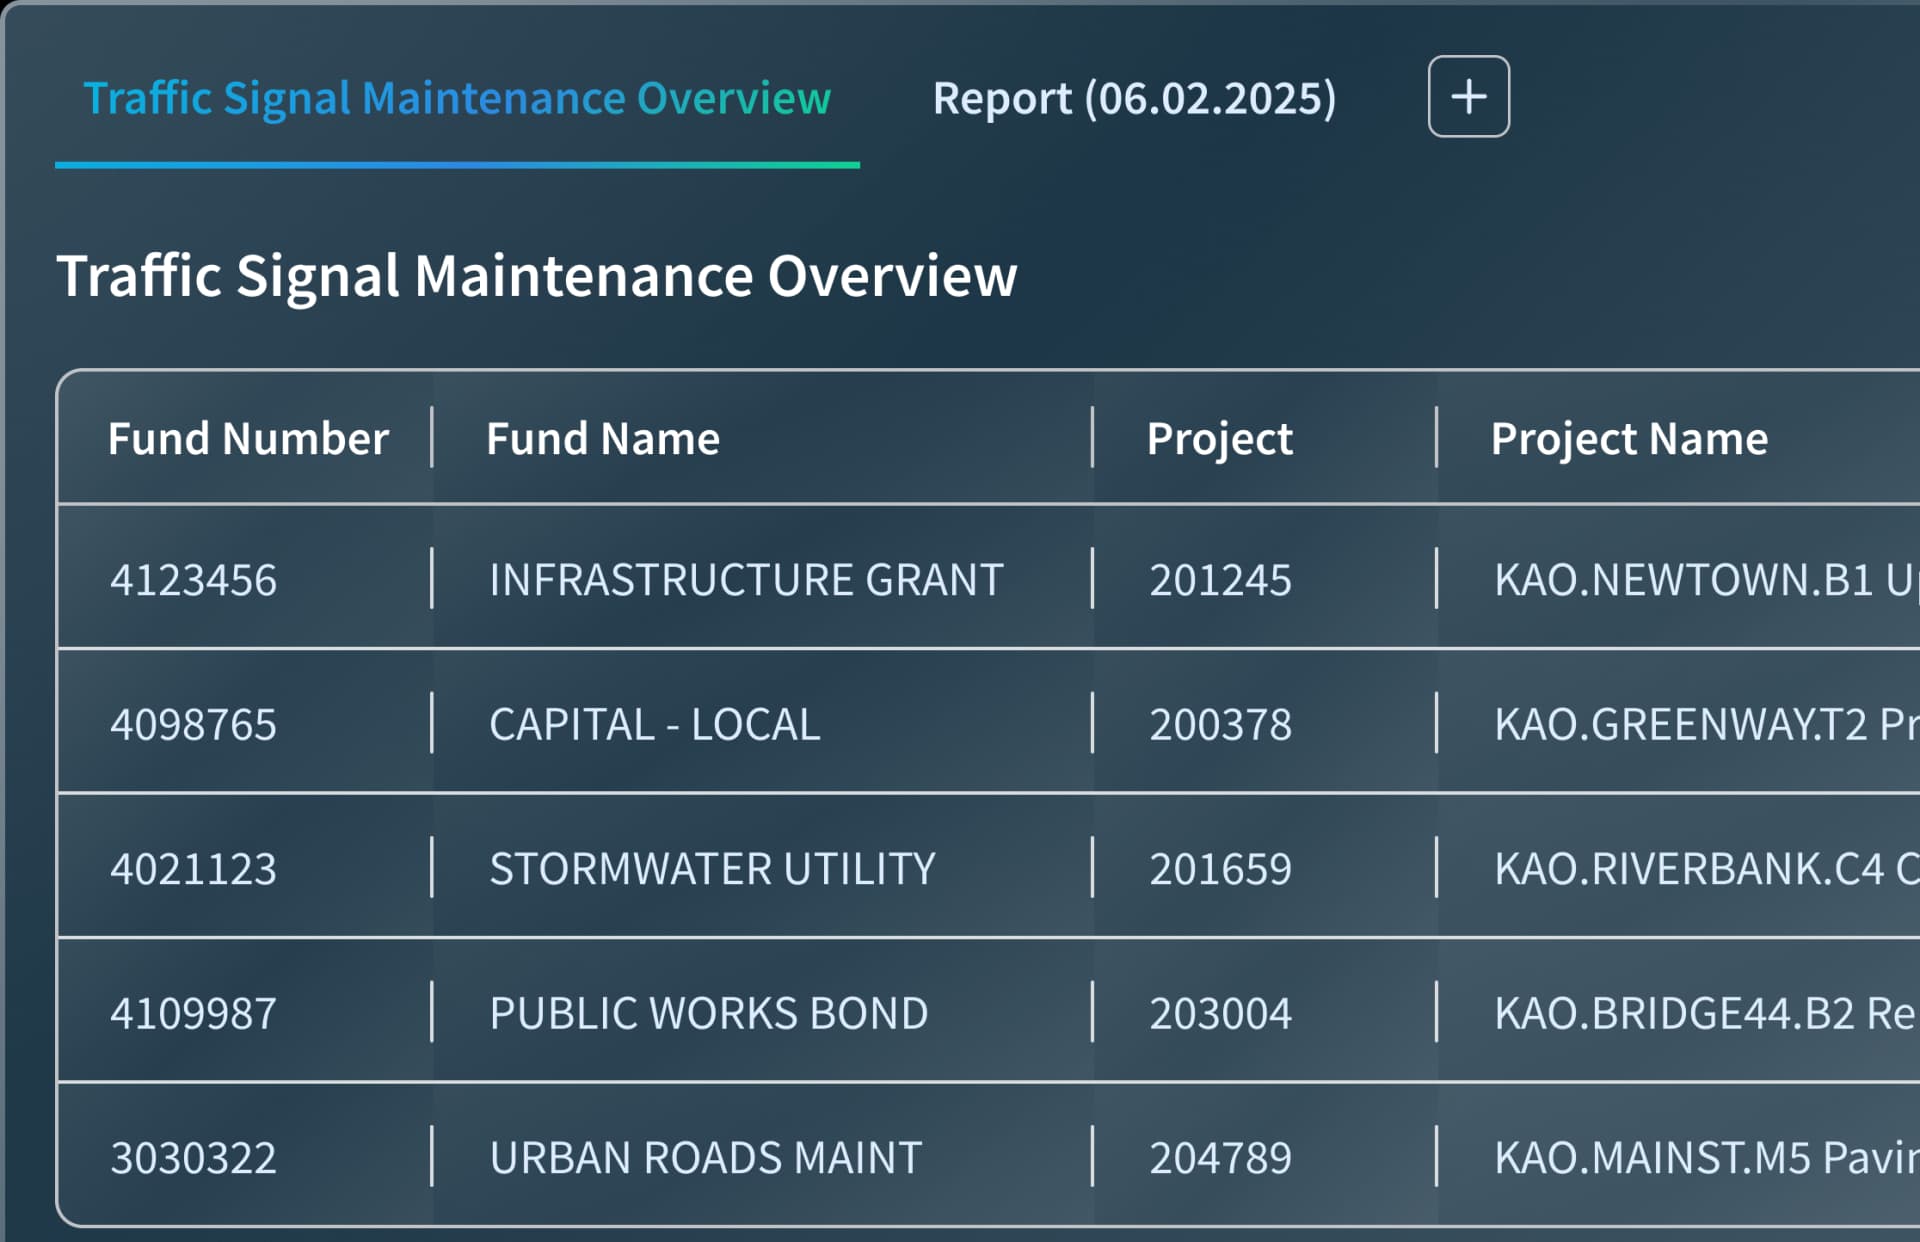Select fund number 4123456 cell
Viewport: 1920px width, 1242px height.
tap(193, 580)
